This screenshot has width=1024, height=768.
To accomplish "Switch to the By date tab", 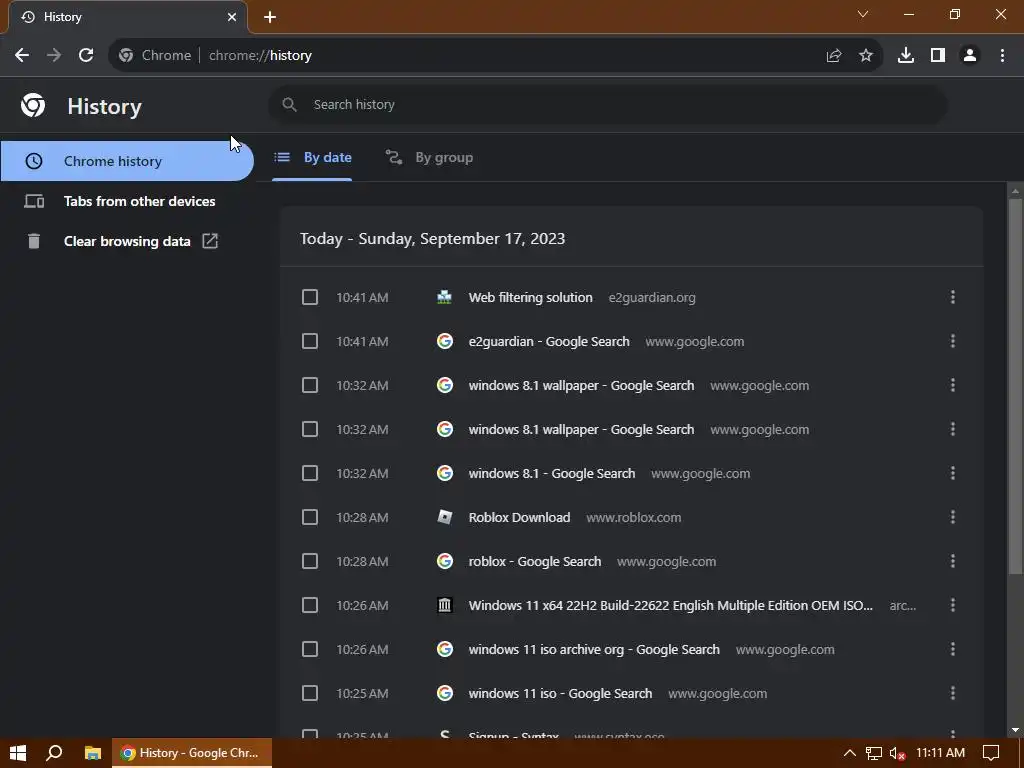I will coord(312,157).
